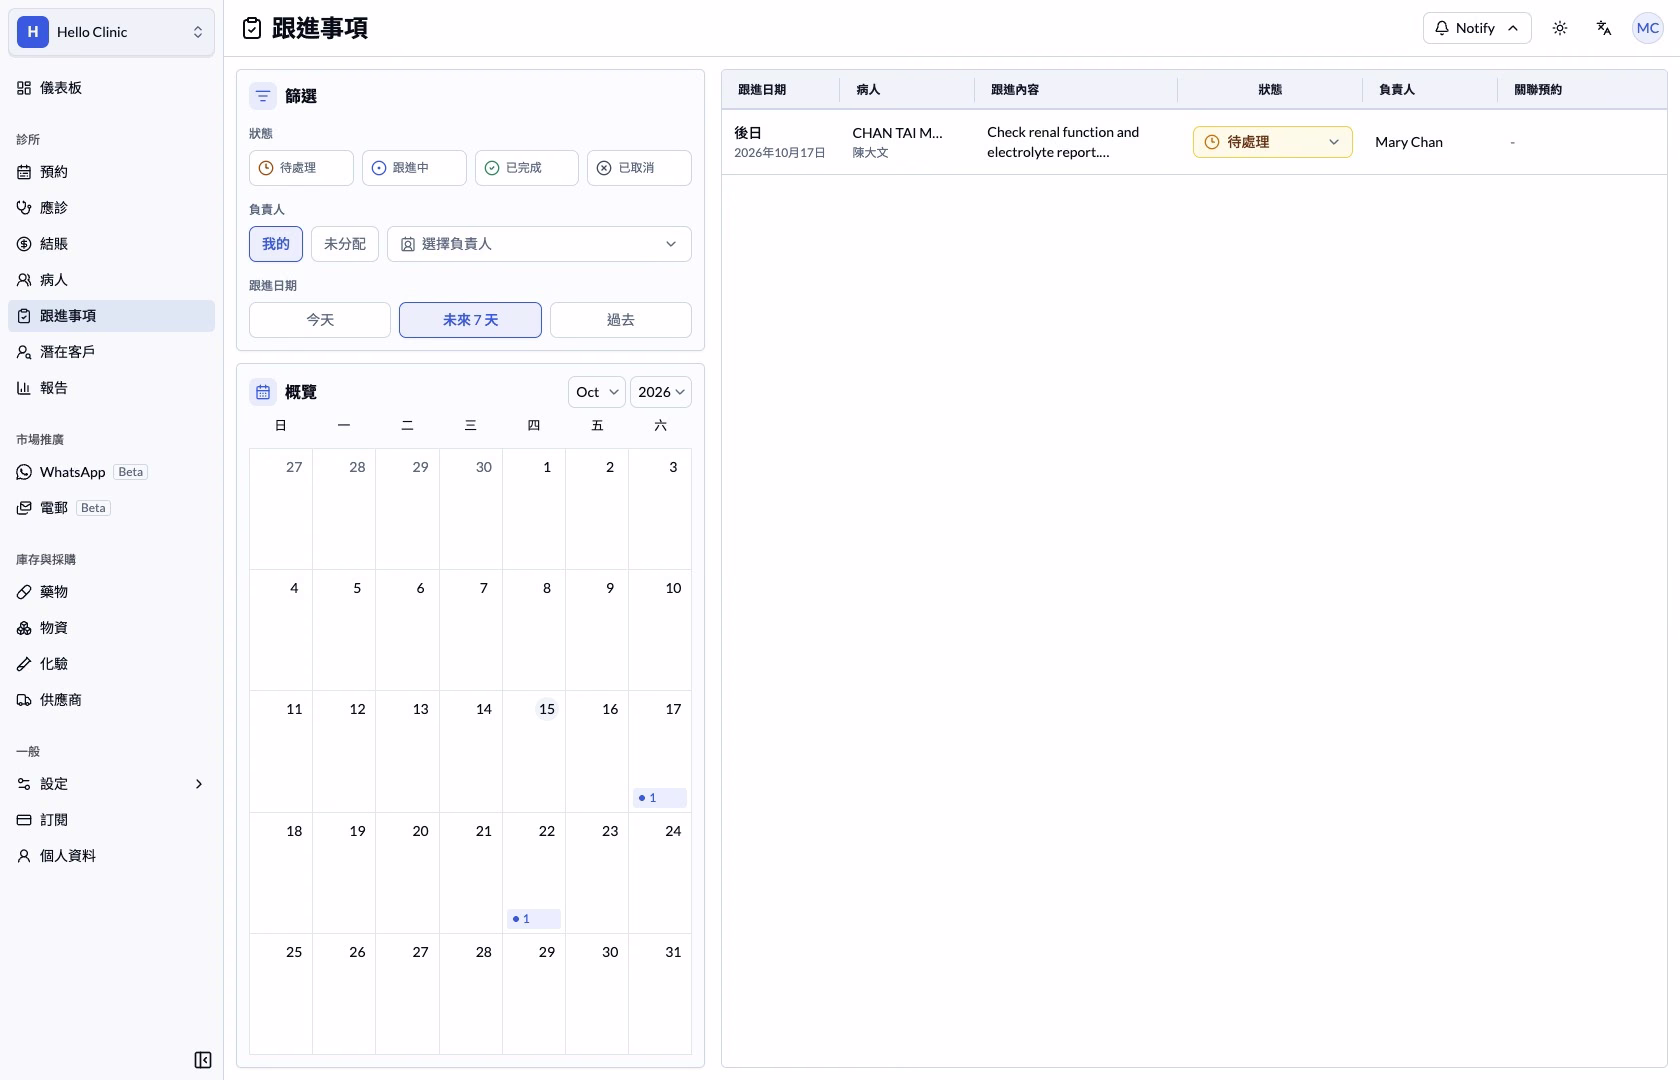The height and width of the screenshot is (1080, 1680).
Task: Select 過去 date filter
Action: coord(621,320)
